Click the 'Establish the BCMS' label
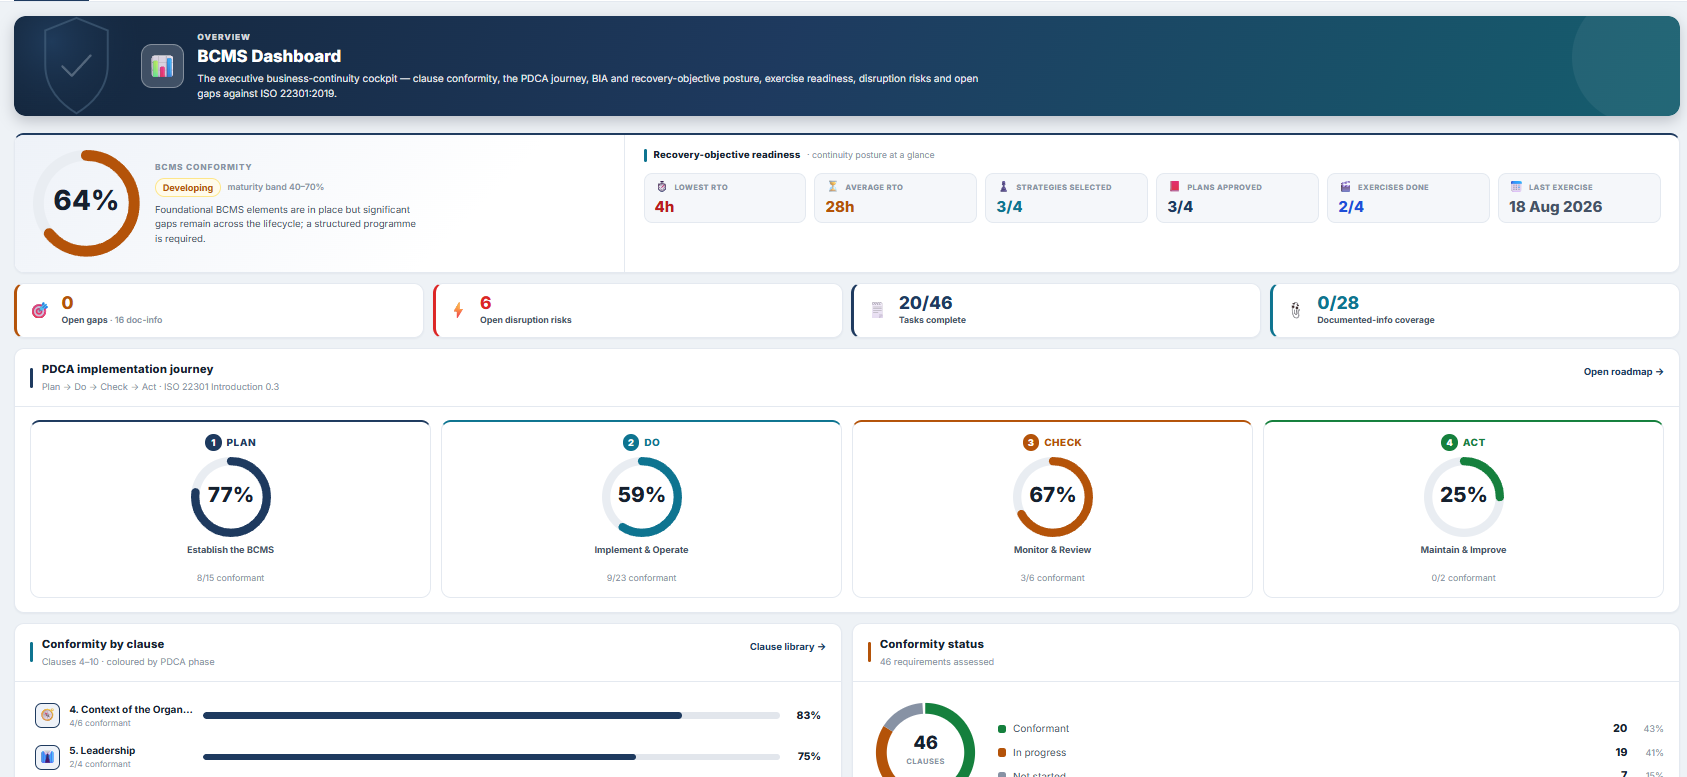The width and height of the screenshot is (1687, 777). pos(230,550)
